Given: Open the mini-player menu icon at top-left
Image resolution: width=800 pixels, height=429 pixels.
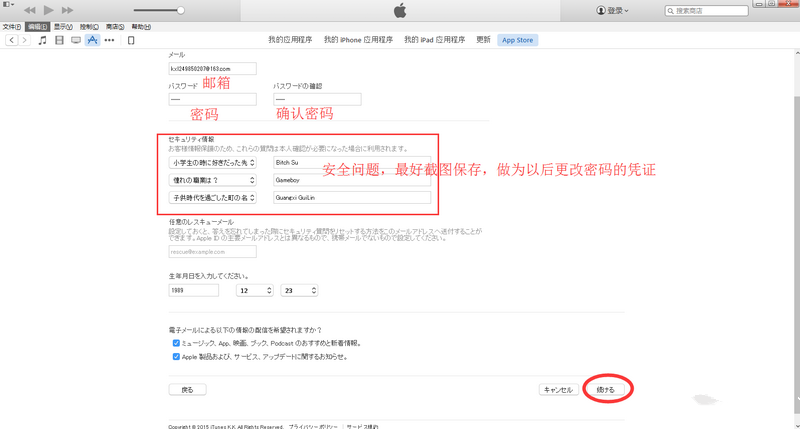Looking at the screenshot, I should (x=9, y=5).
